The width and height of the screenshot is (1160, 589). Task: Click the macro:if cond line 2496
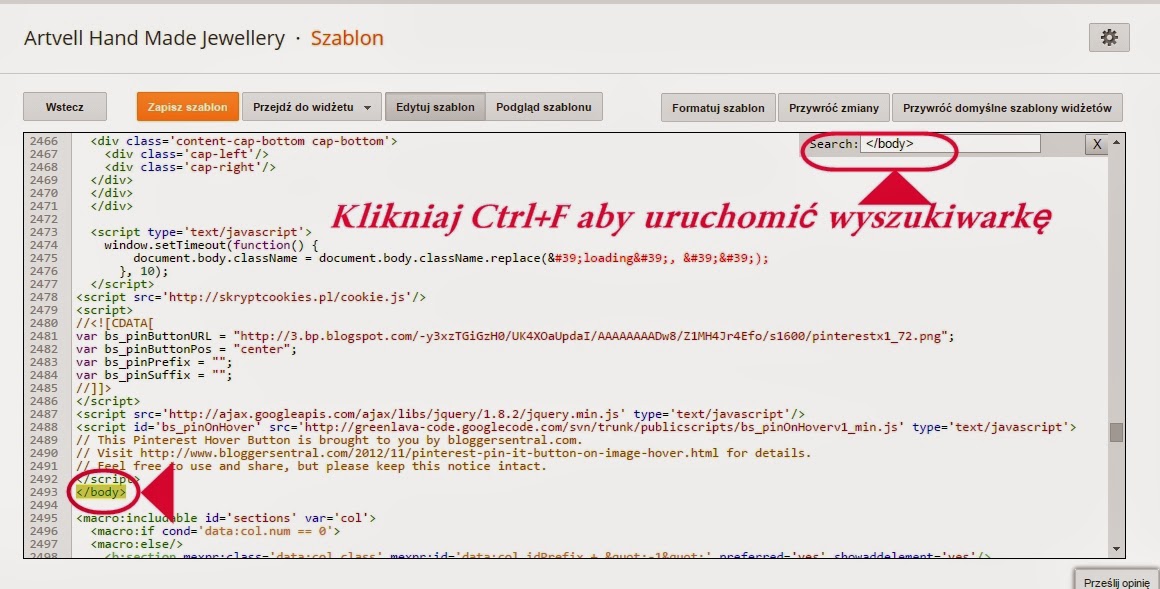pos(215,531)
